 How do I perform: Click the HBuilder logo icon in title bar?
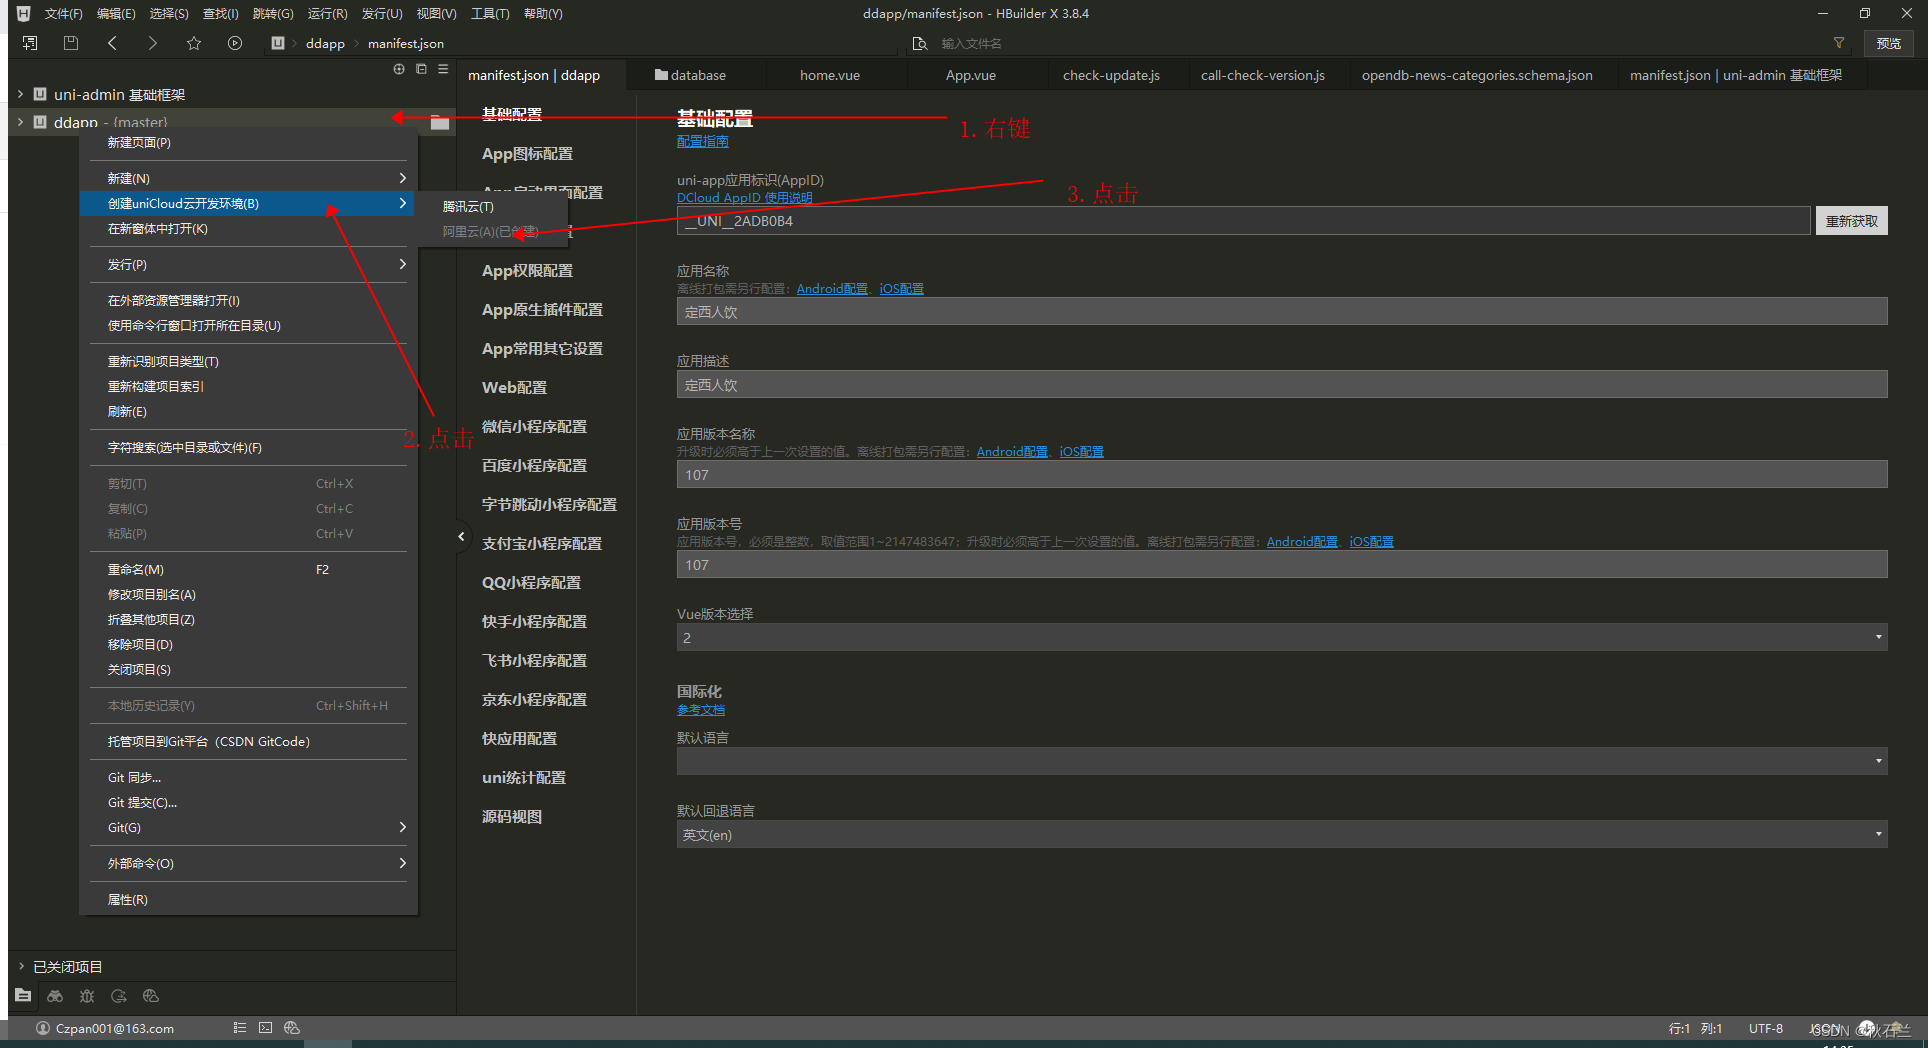click(x=23, y=13)
